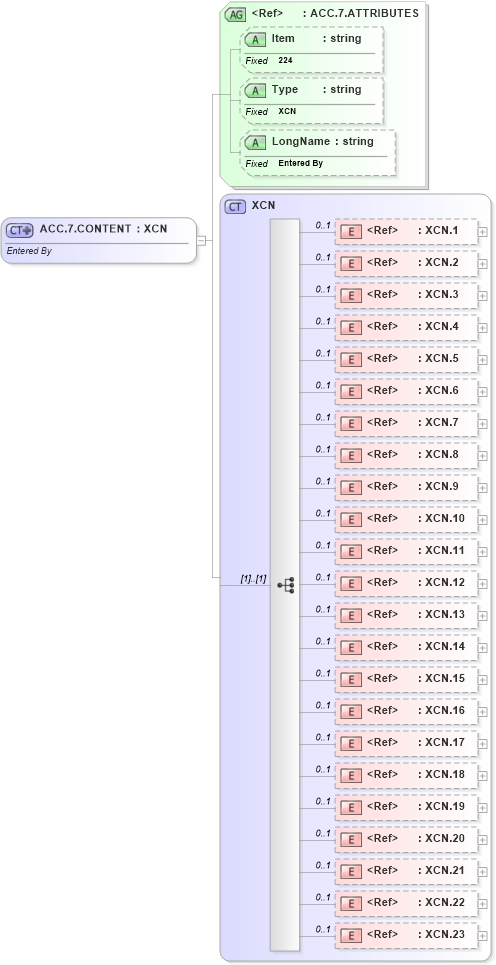Expand the XCN.6 element
This screenshot has height=965, width=496.
(x=482, y=392)
